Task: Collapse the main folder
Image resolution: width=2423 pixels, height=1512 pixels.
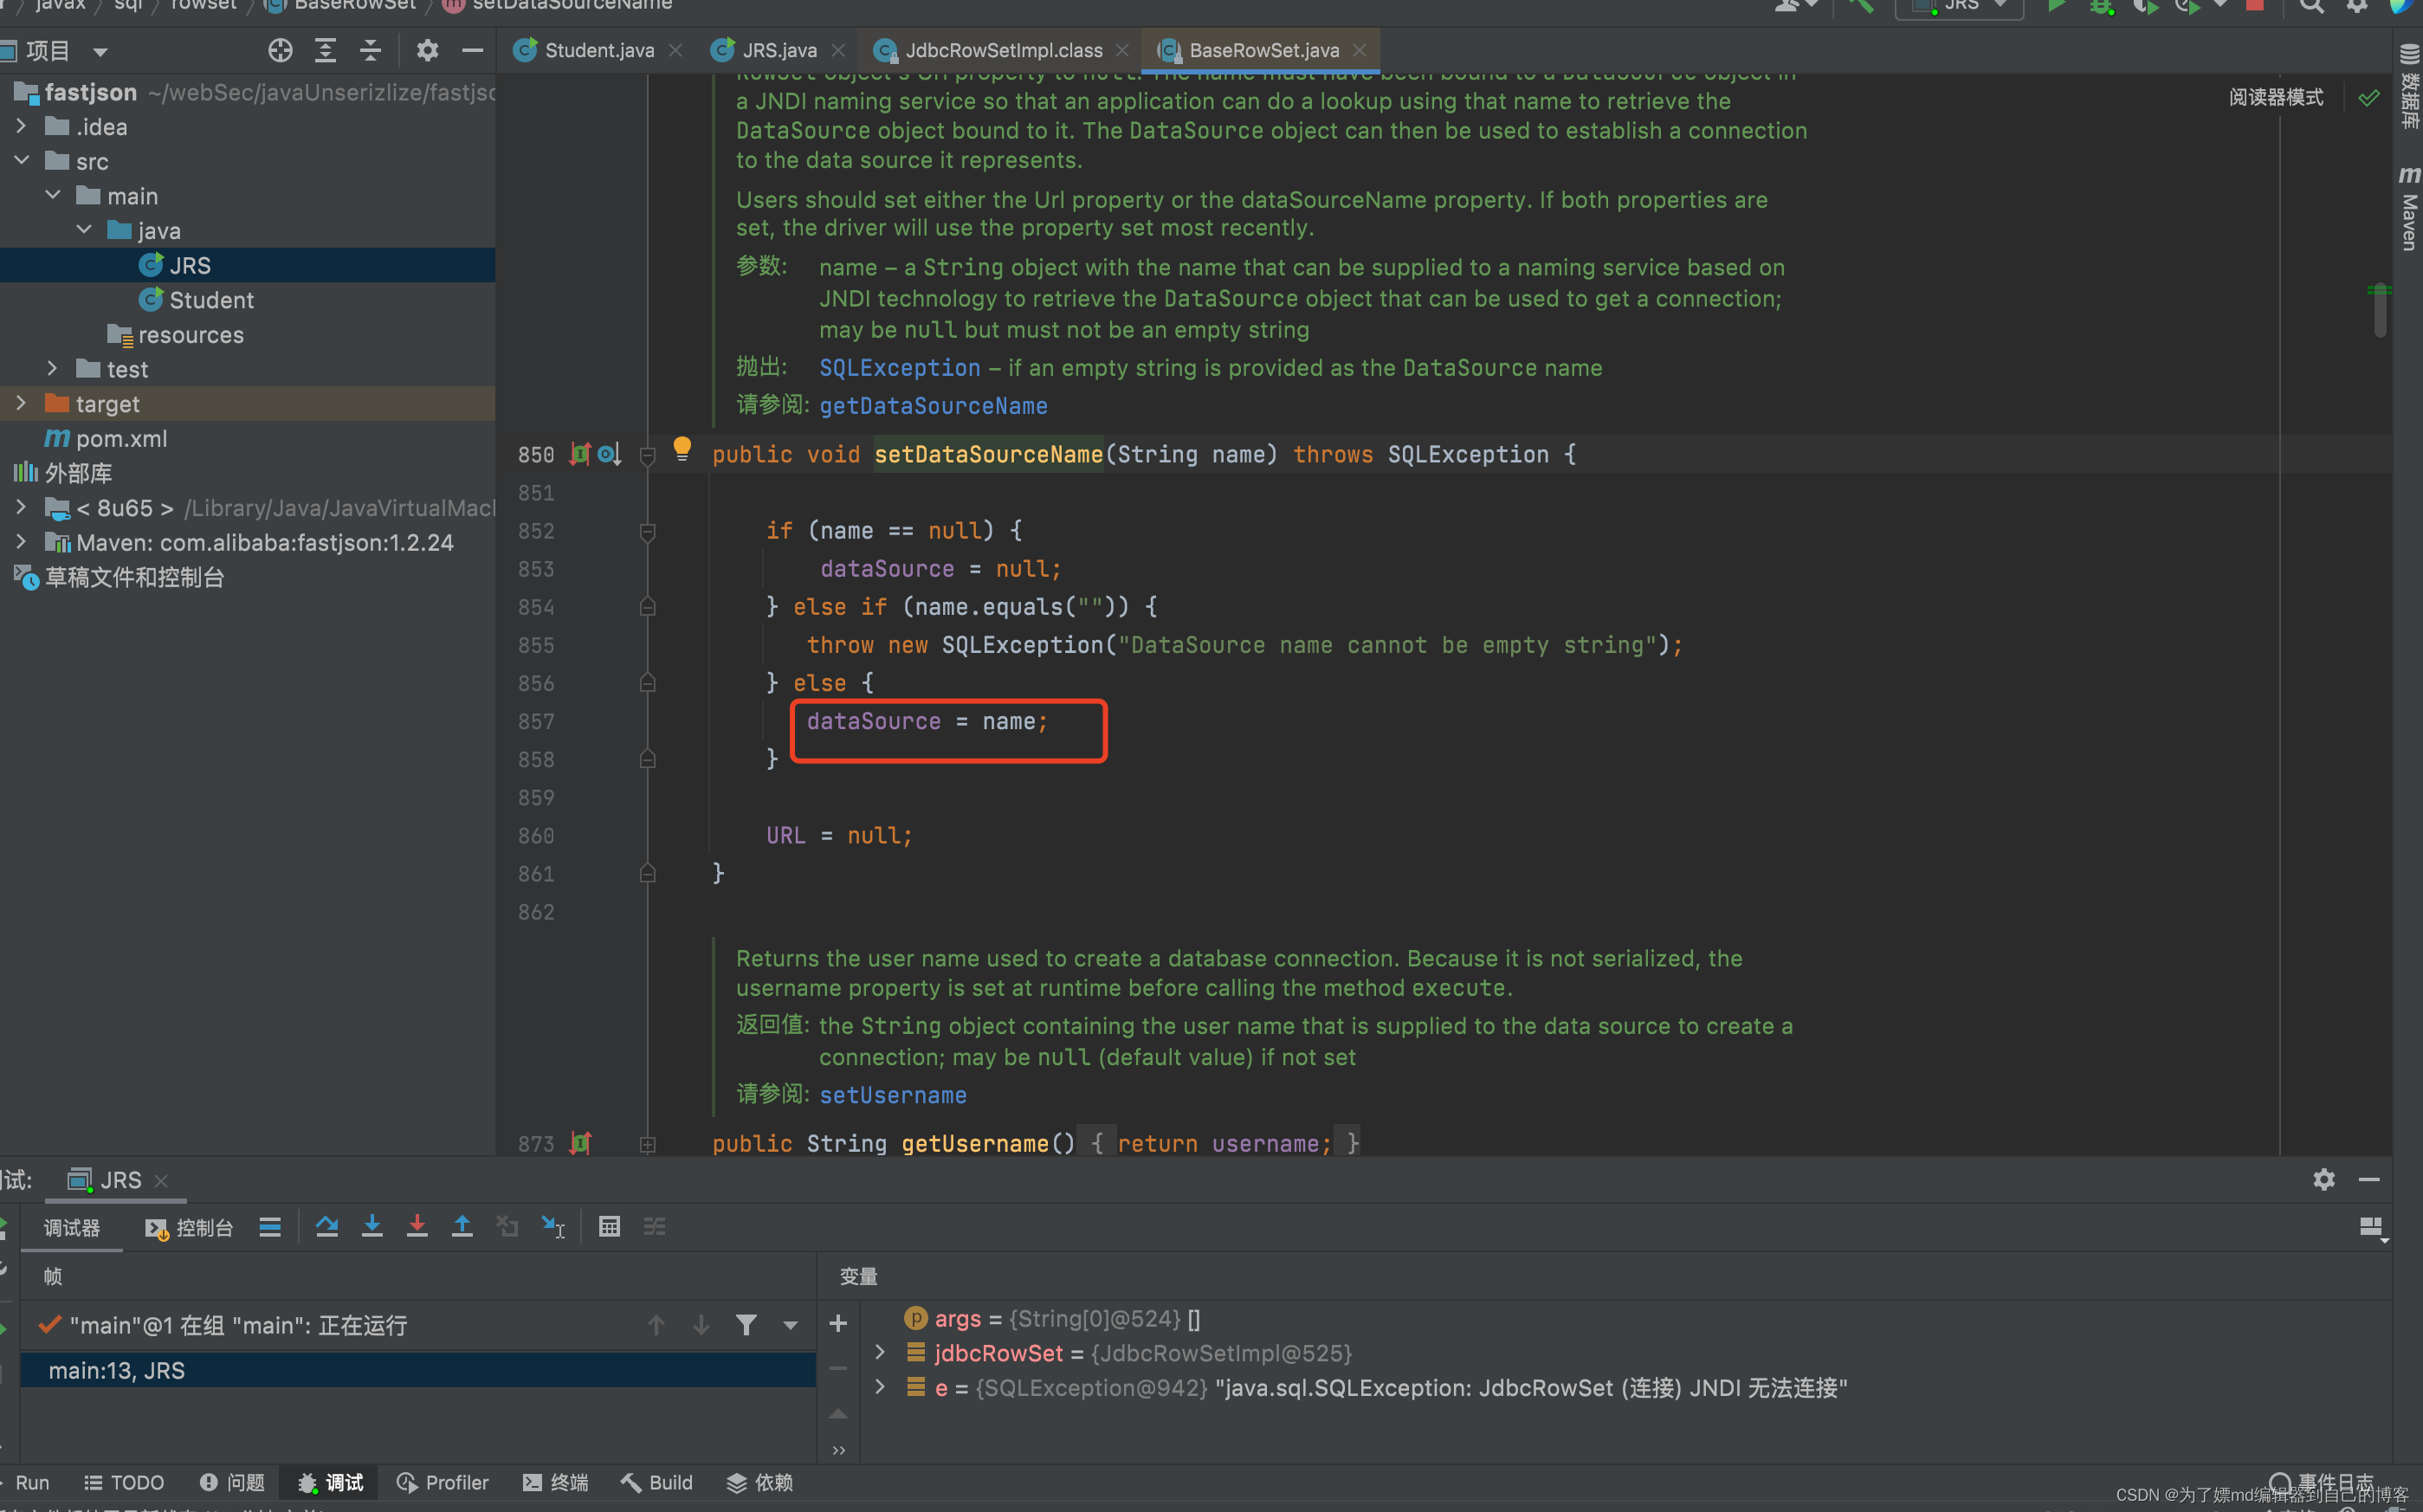Action: coord(53,195)
